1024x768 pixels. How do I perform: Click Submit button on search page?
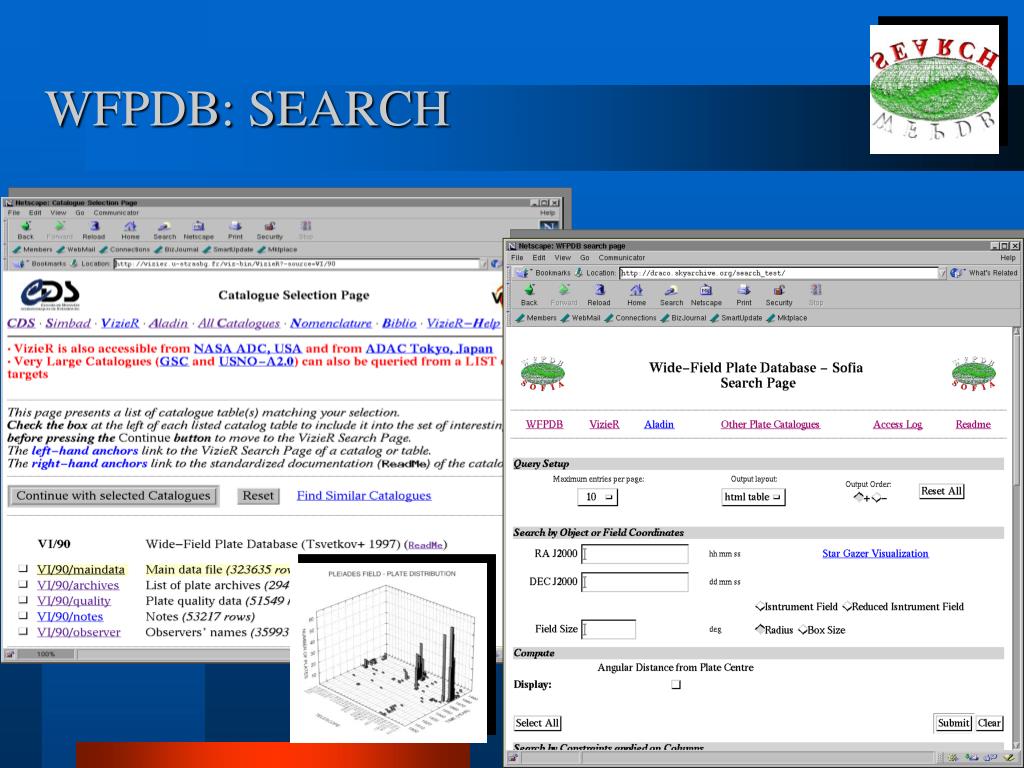(953, 722)
